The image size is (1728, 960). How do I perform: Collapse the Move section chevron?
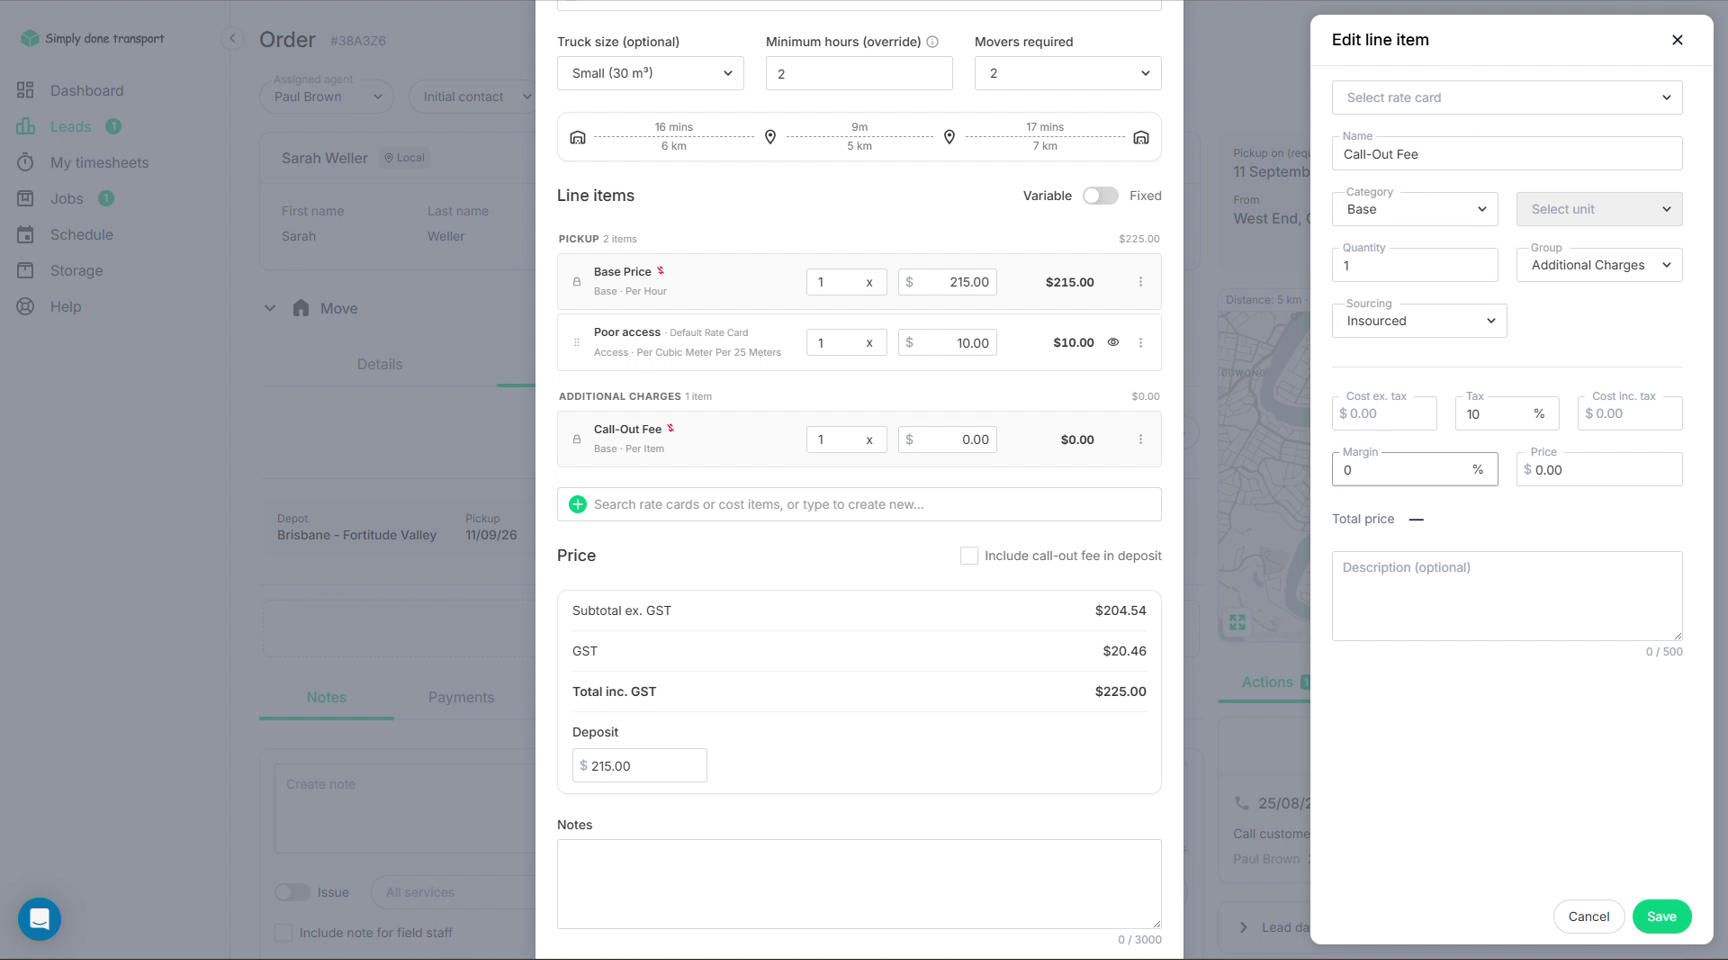tap(270, 308)
